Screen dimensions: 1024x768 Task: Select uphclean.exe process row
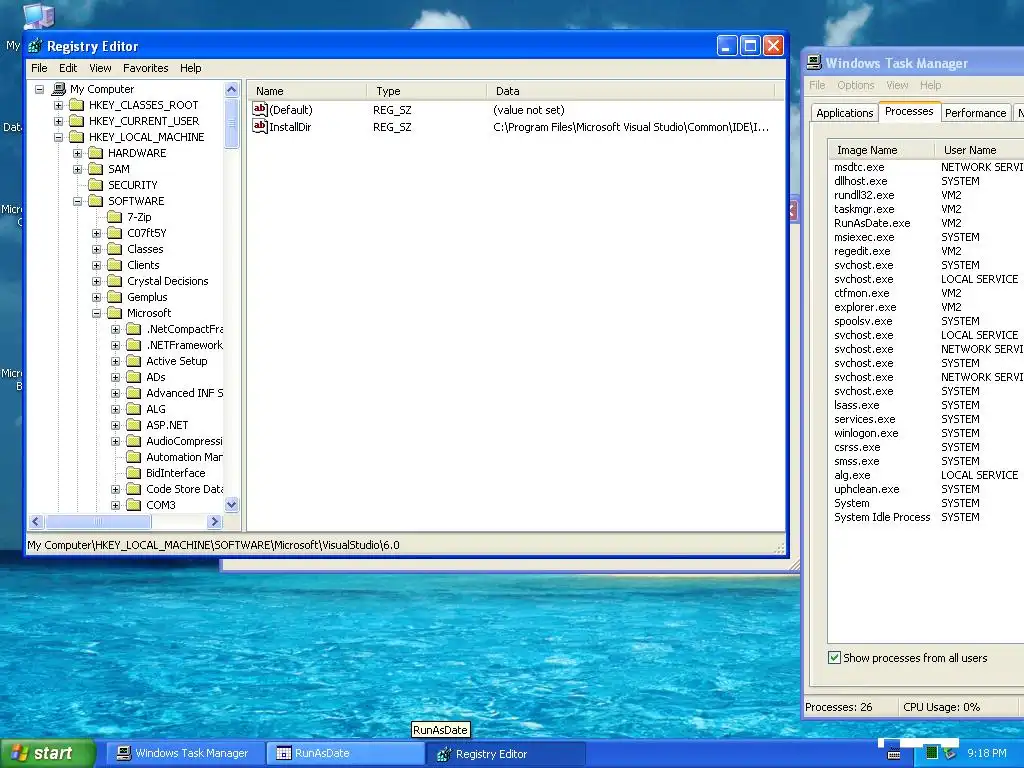tap(926, 489)
